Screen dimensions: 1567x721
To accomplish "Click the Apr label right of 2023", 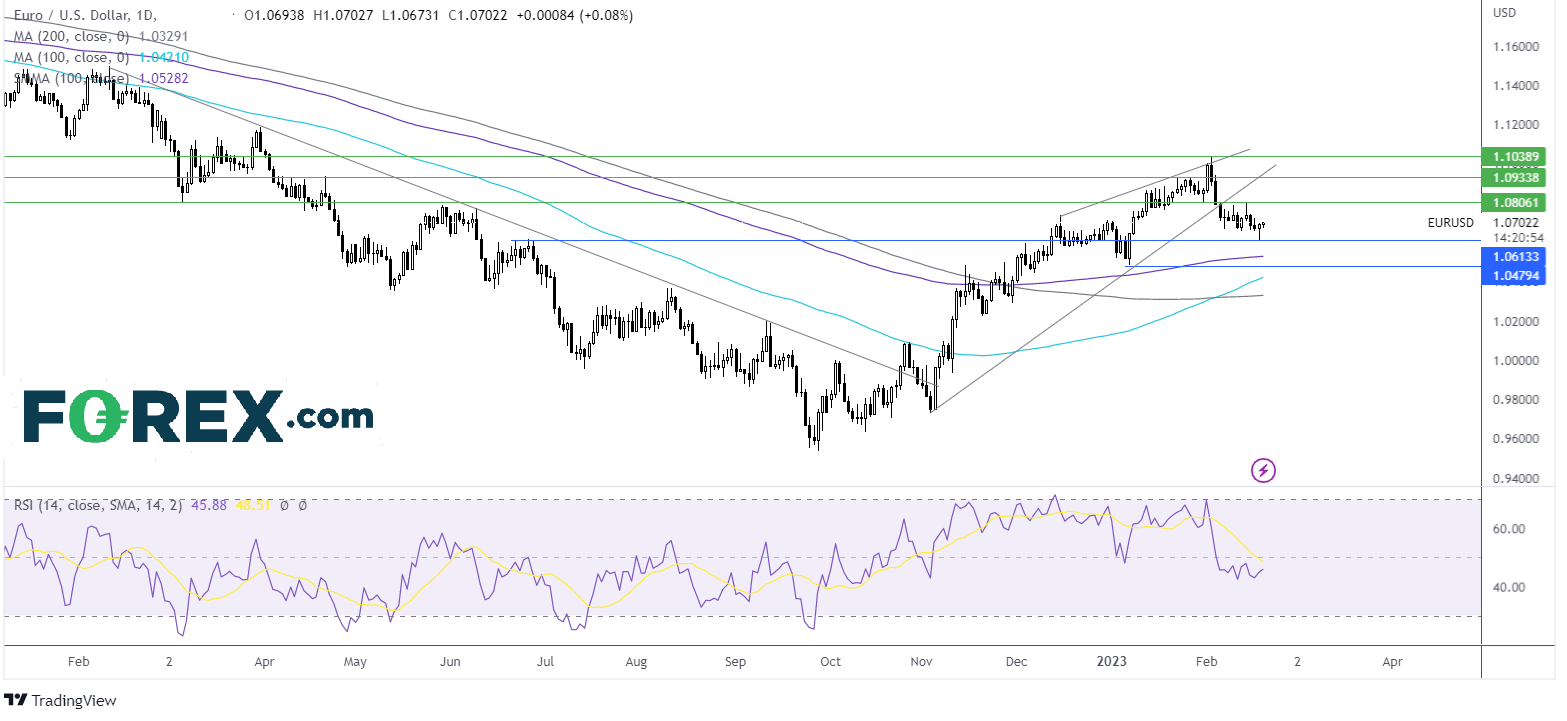I will click(x=1391, y=662).
